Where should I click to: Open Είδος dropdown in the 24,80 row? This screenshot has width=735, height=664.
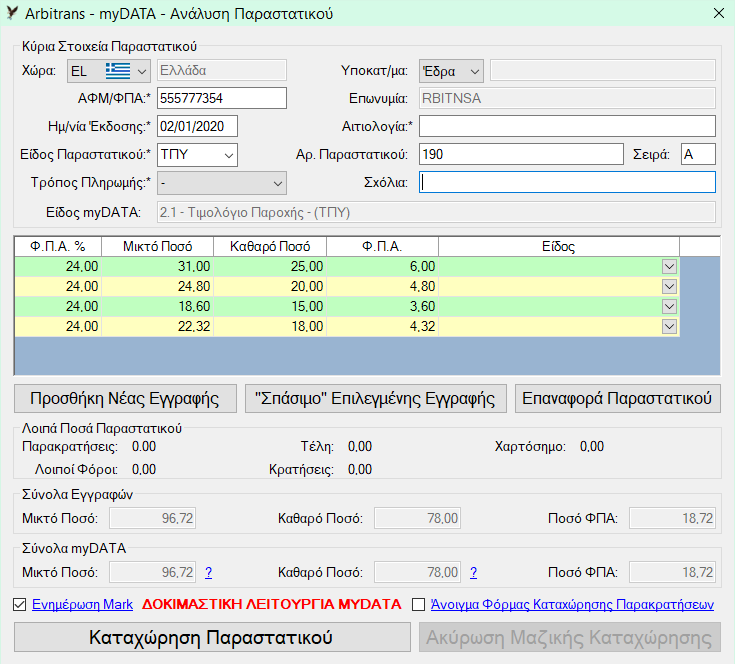tap(669, 286)
